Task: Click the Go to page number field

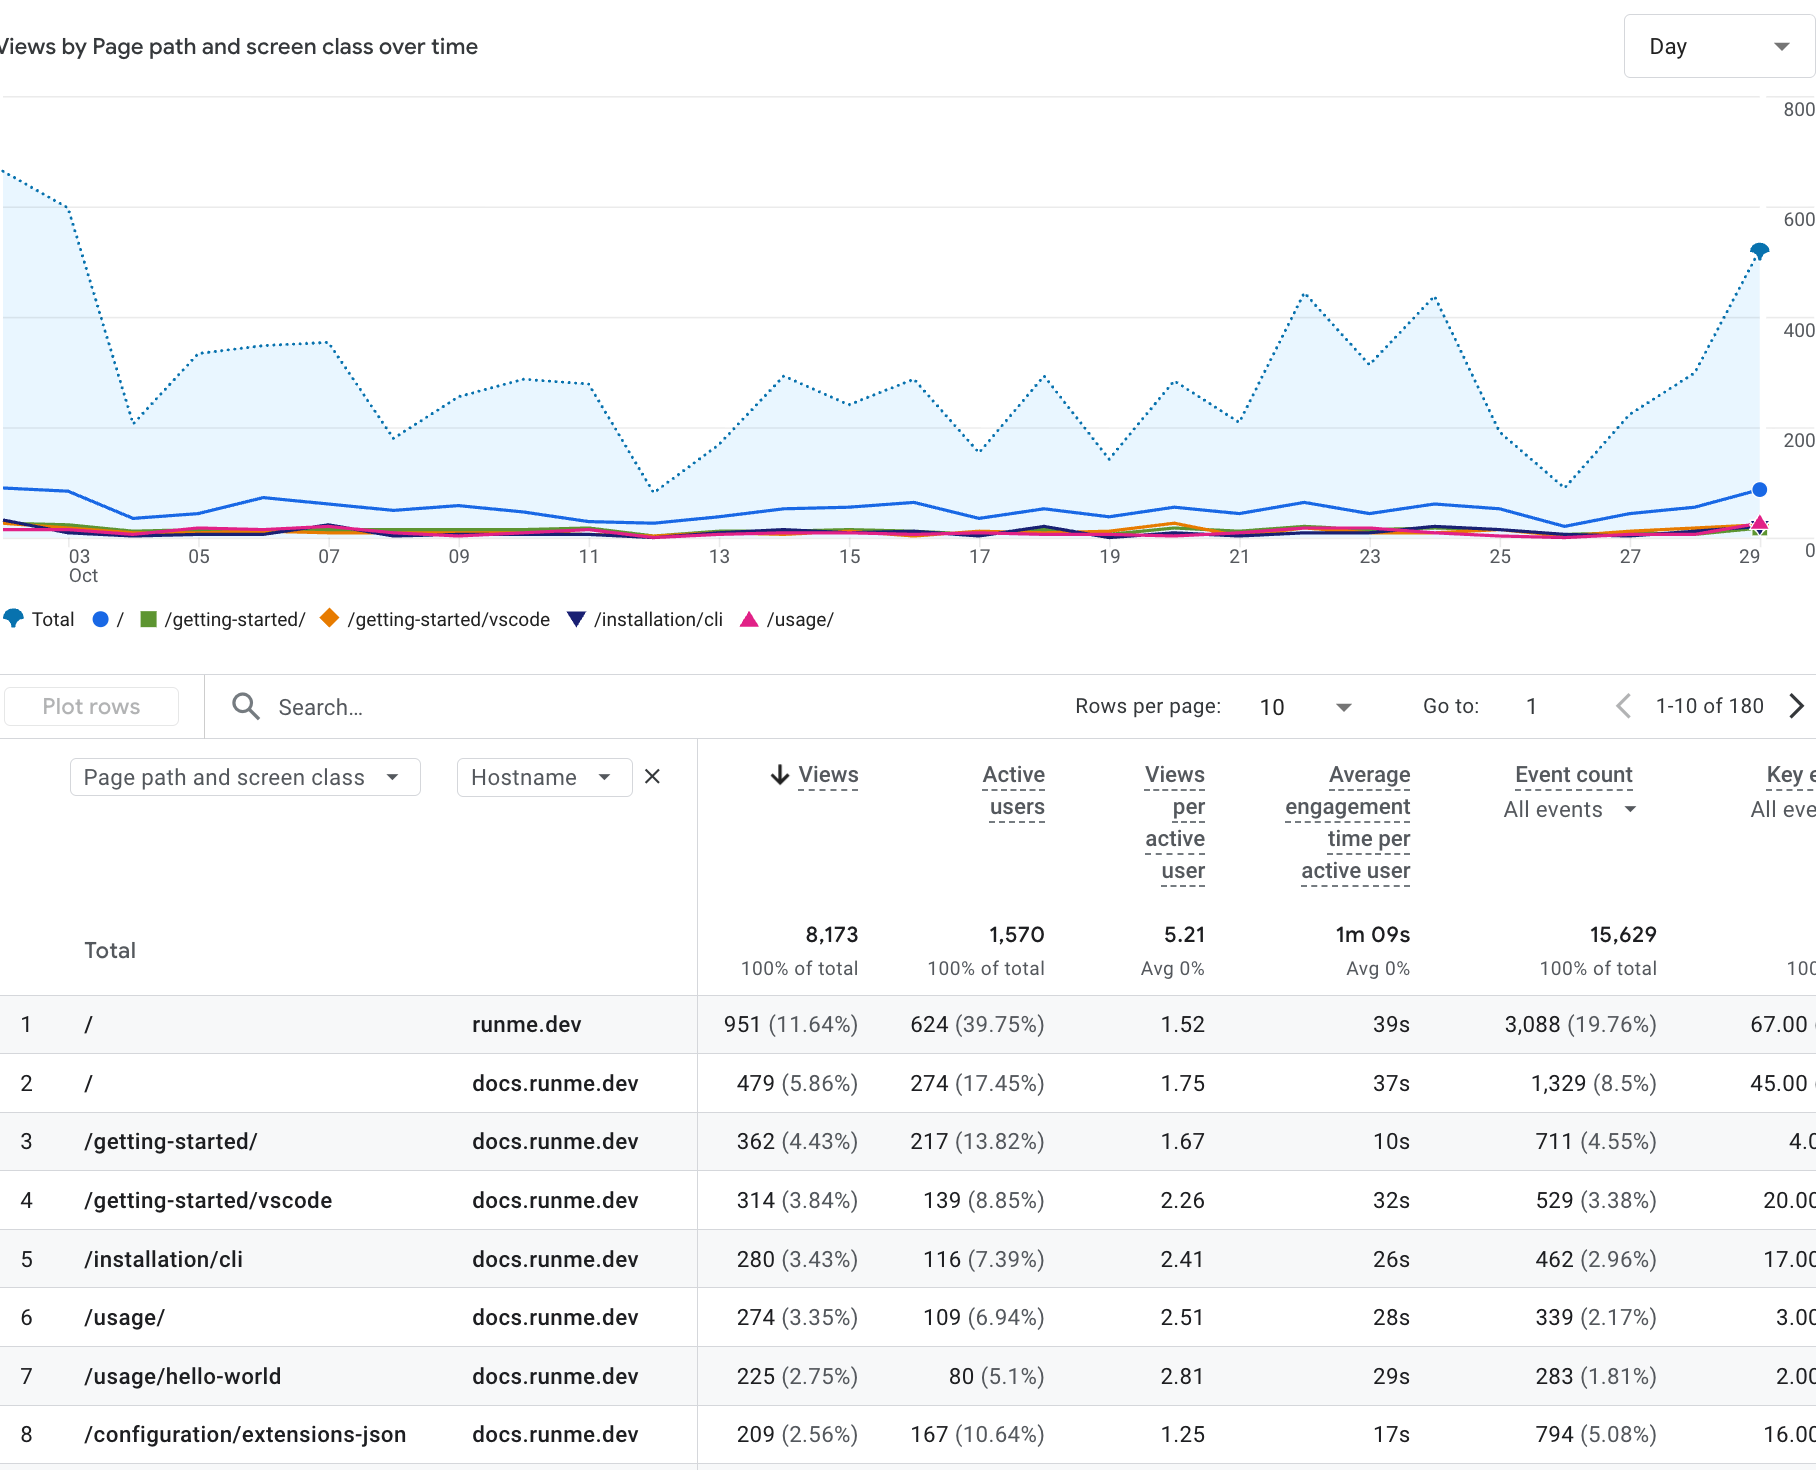Action: coord(1531,707)
